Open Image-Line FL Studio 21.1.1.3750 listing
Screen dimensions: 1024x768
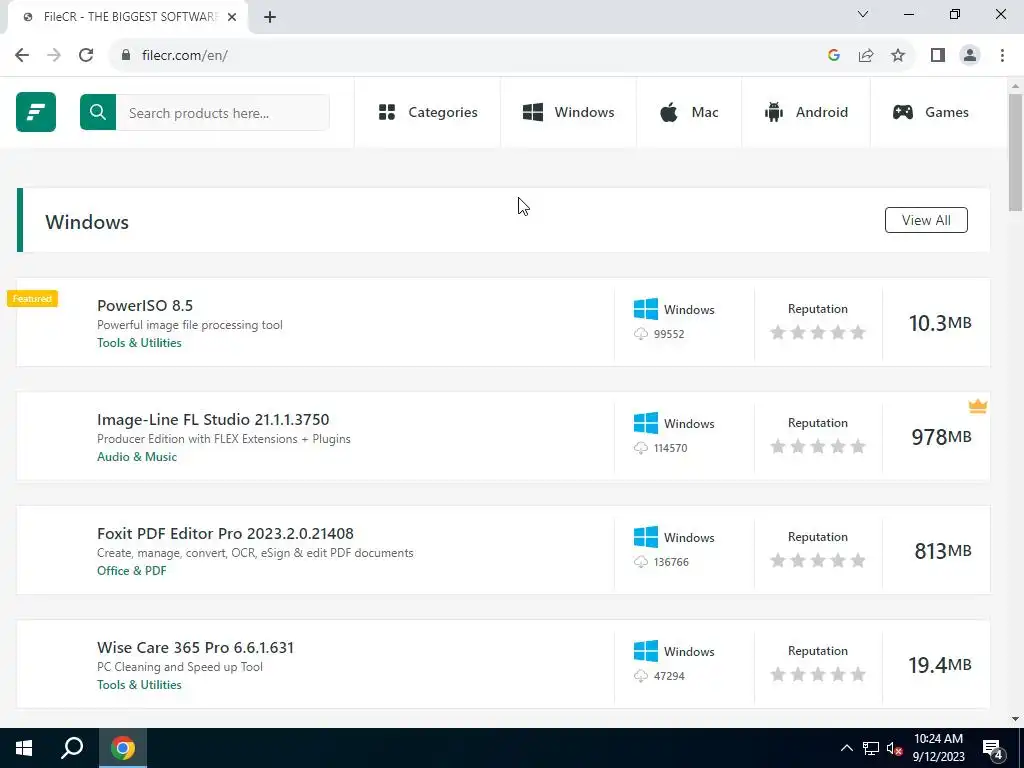[x=213, y=419]
